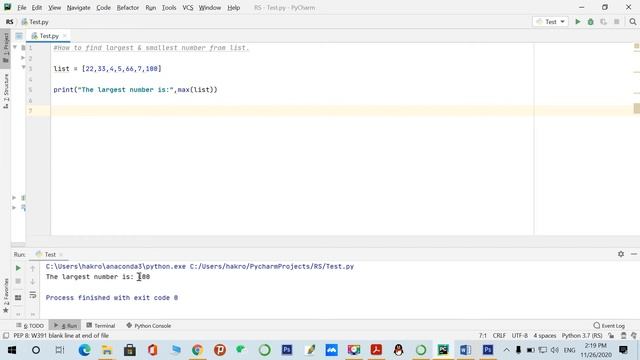Open the Run menu
The image size is (640, 360).
click(x=151, y=8)
